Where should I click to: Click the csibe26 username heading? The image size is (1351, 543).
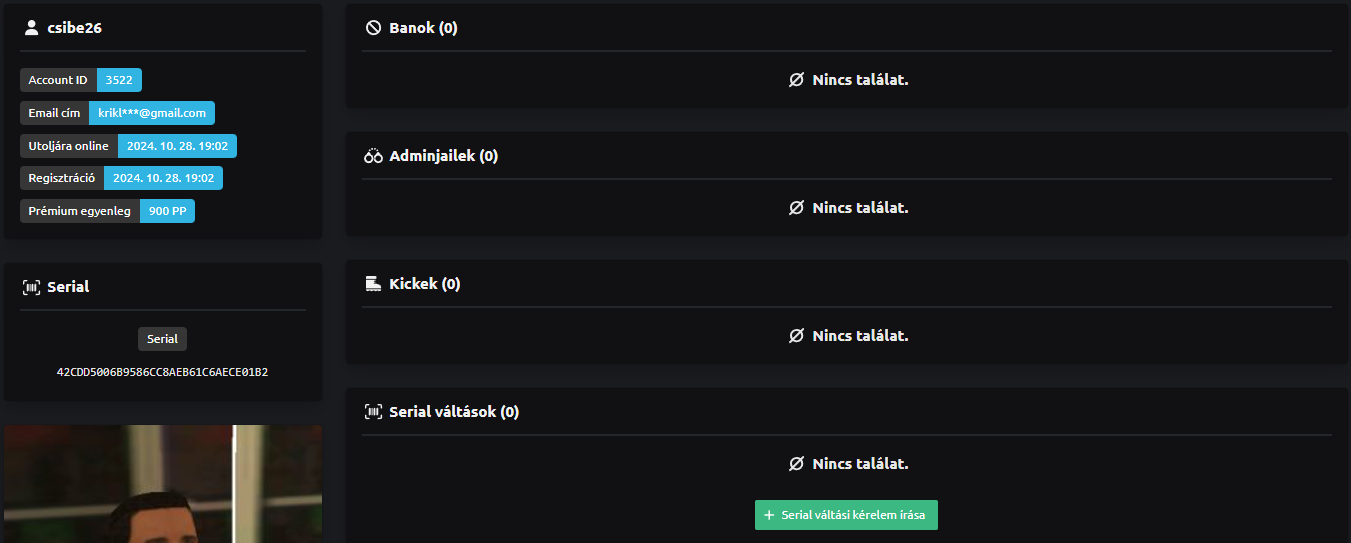click(74, 28)
